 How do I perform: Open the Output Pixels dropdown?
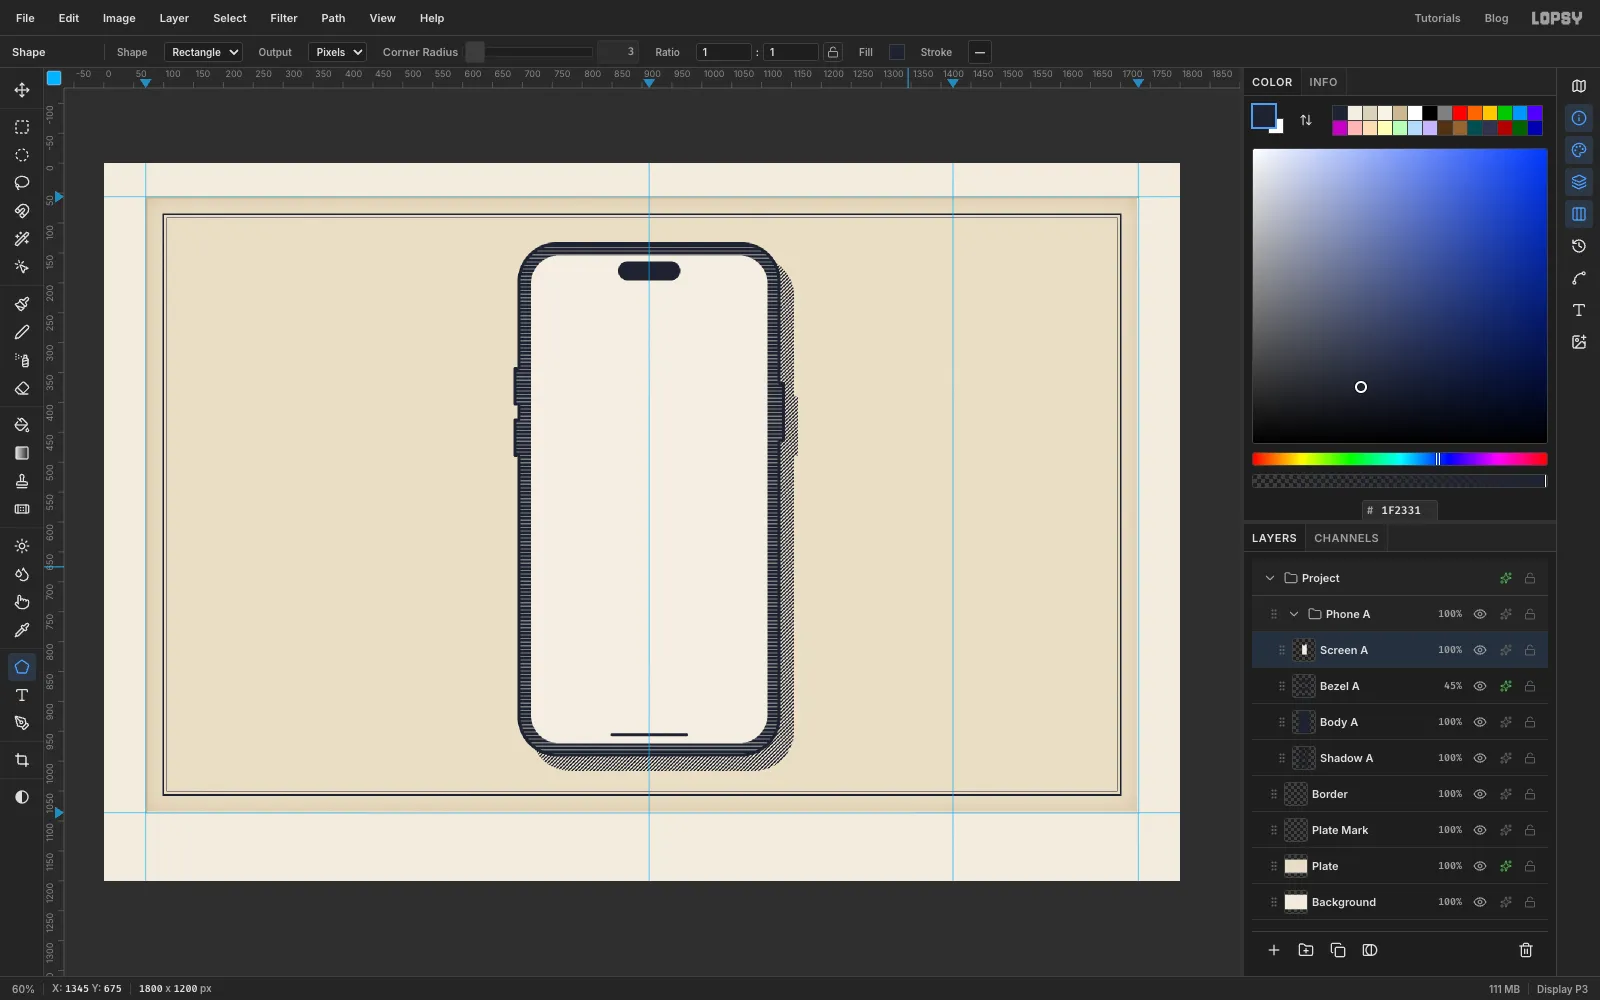pos(338,52)
